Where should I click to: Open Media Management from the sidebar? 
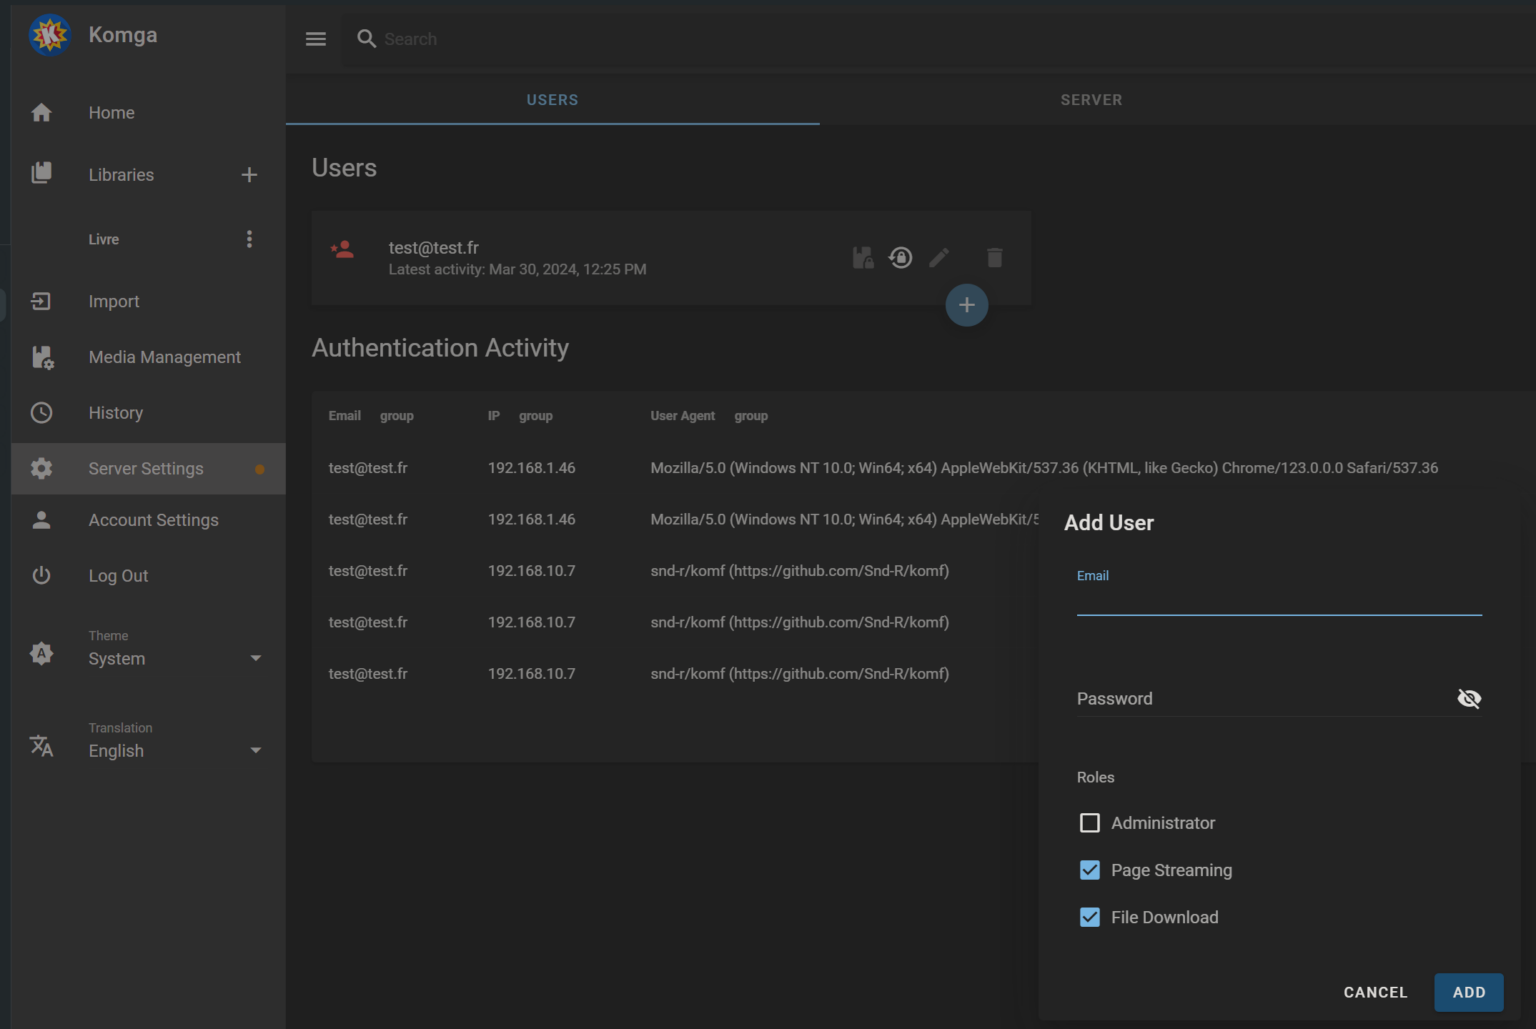[x=164, y=356]
